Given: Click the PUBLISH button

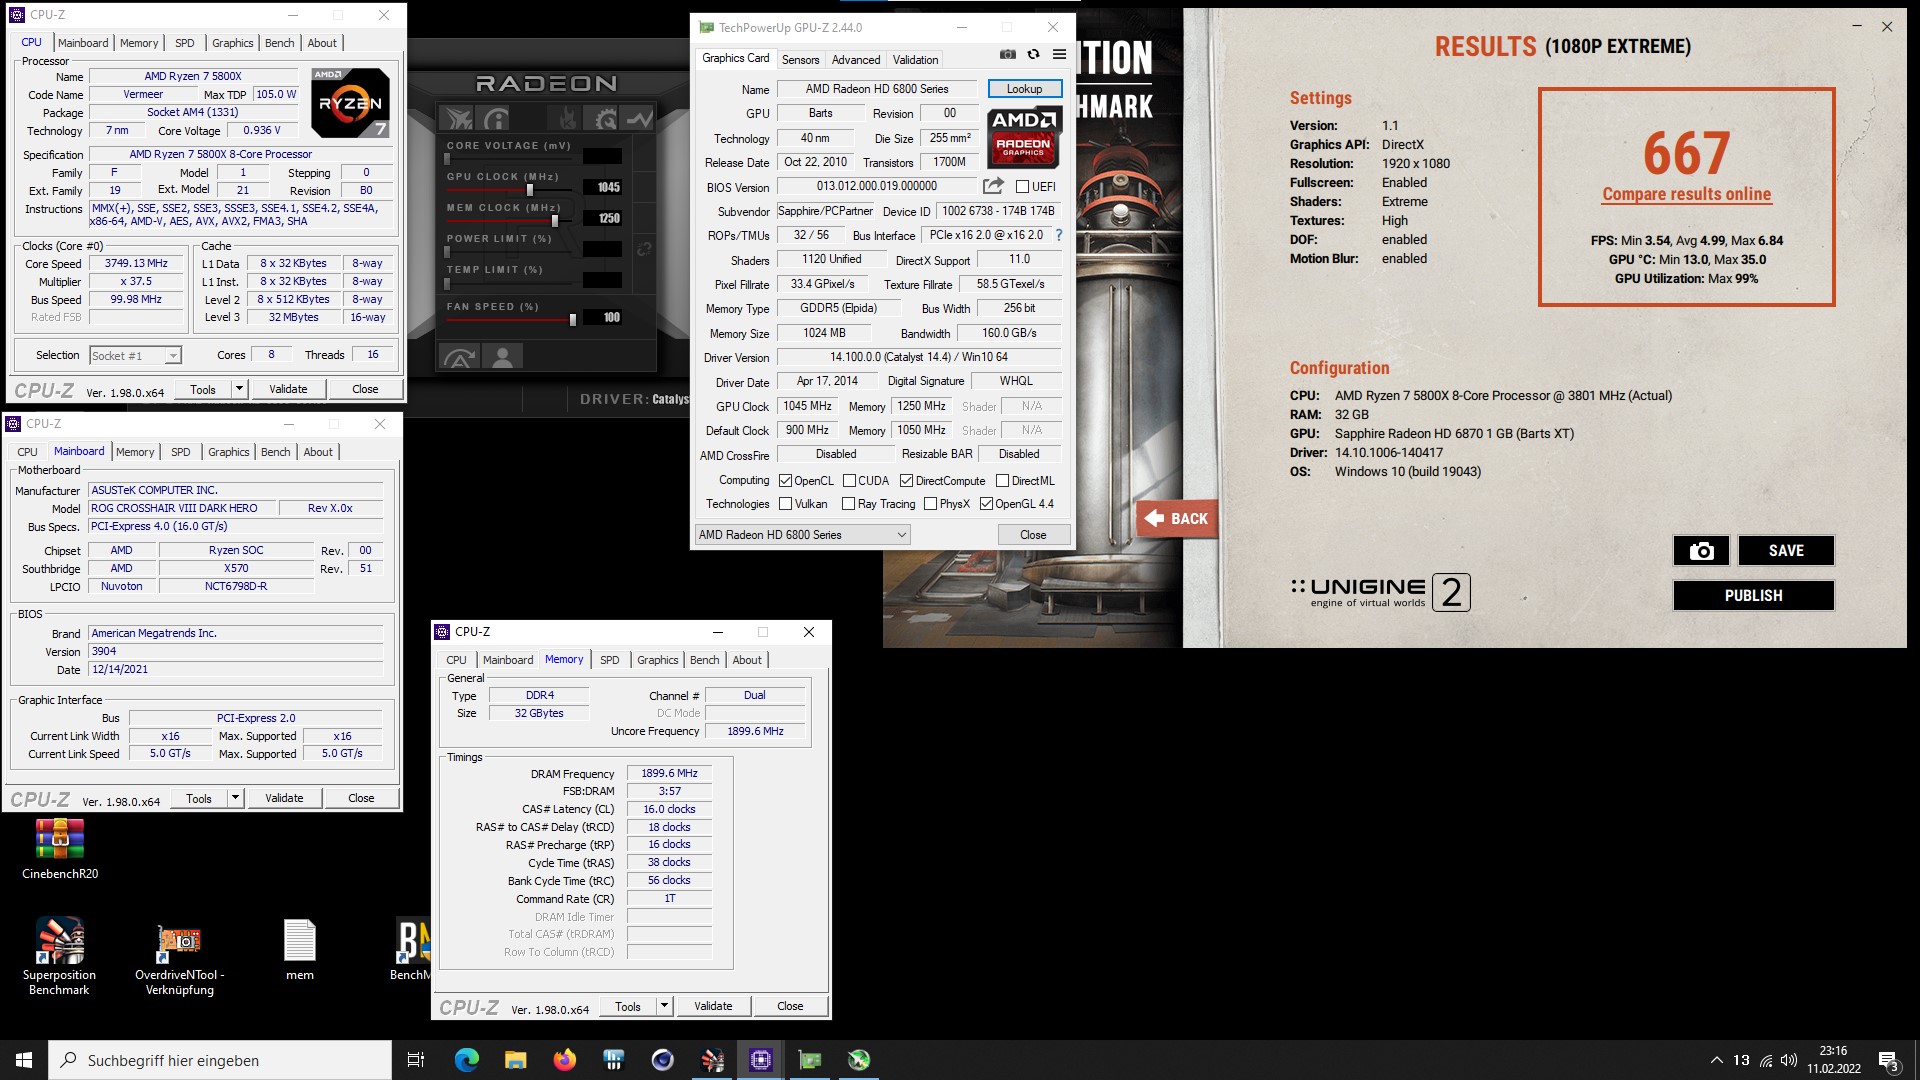Looking at the screenshot, I should 1753,596.
